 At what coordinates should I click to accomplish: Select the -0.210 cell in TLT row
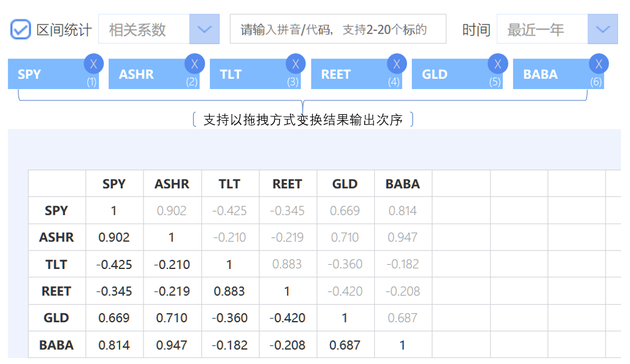[x=172, y=264]
